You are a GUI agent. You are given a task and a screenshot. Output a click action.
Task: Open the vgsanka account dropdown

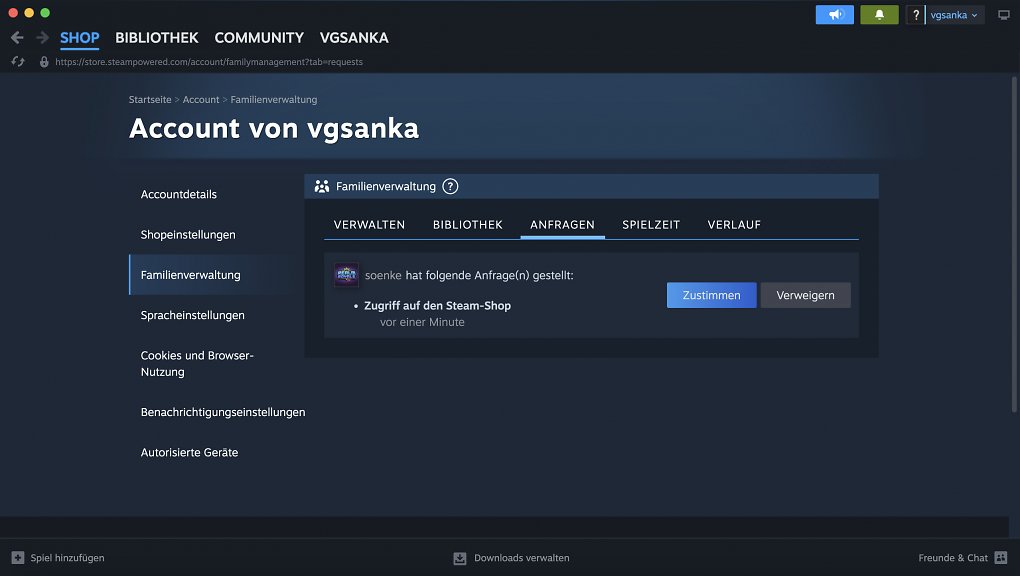pyautogui.click(x=954, y=14)
